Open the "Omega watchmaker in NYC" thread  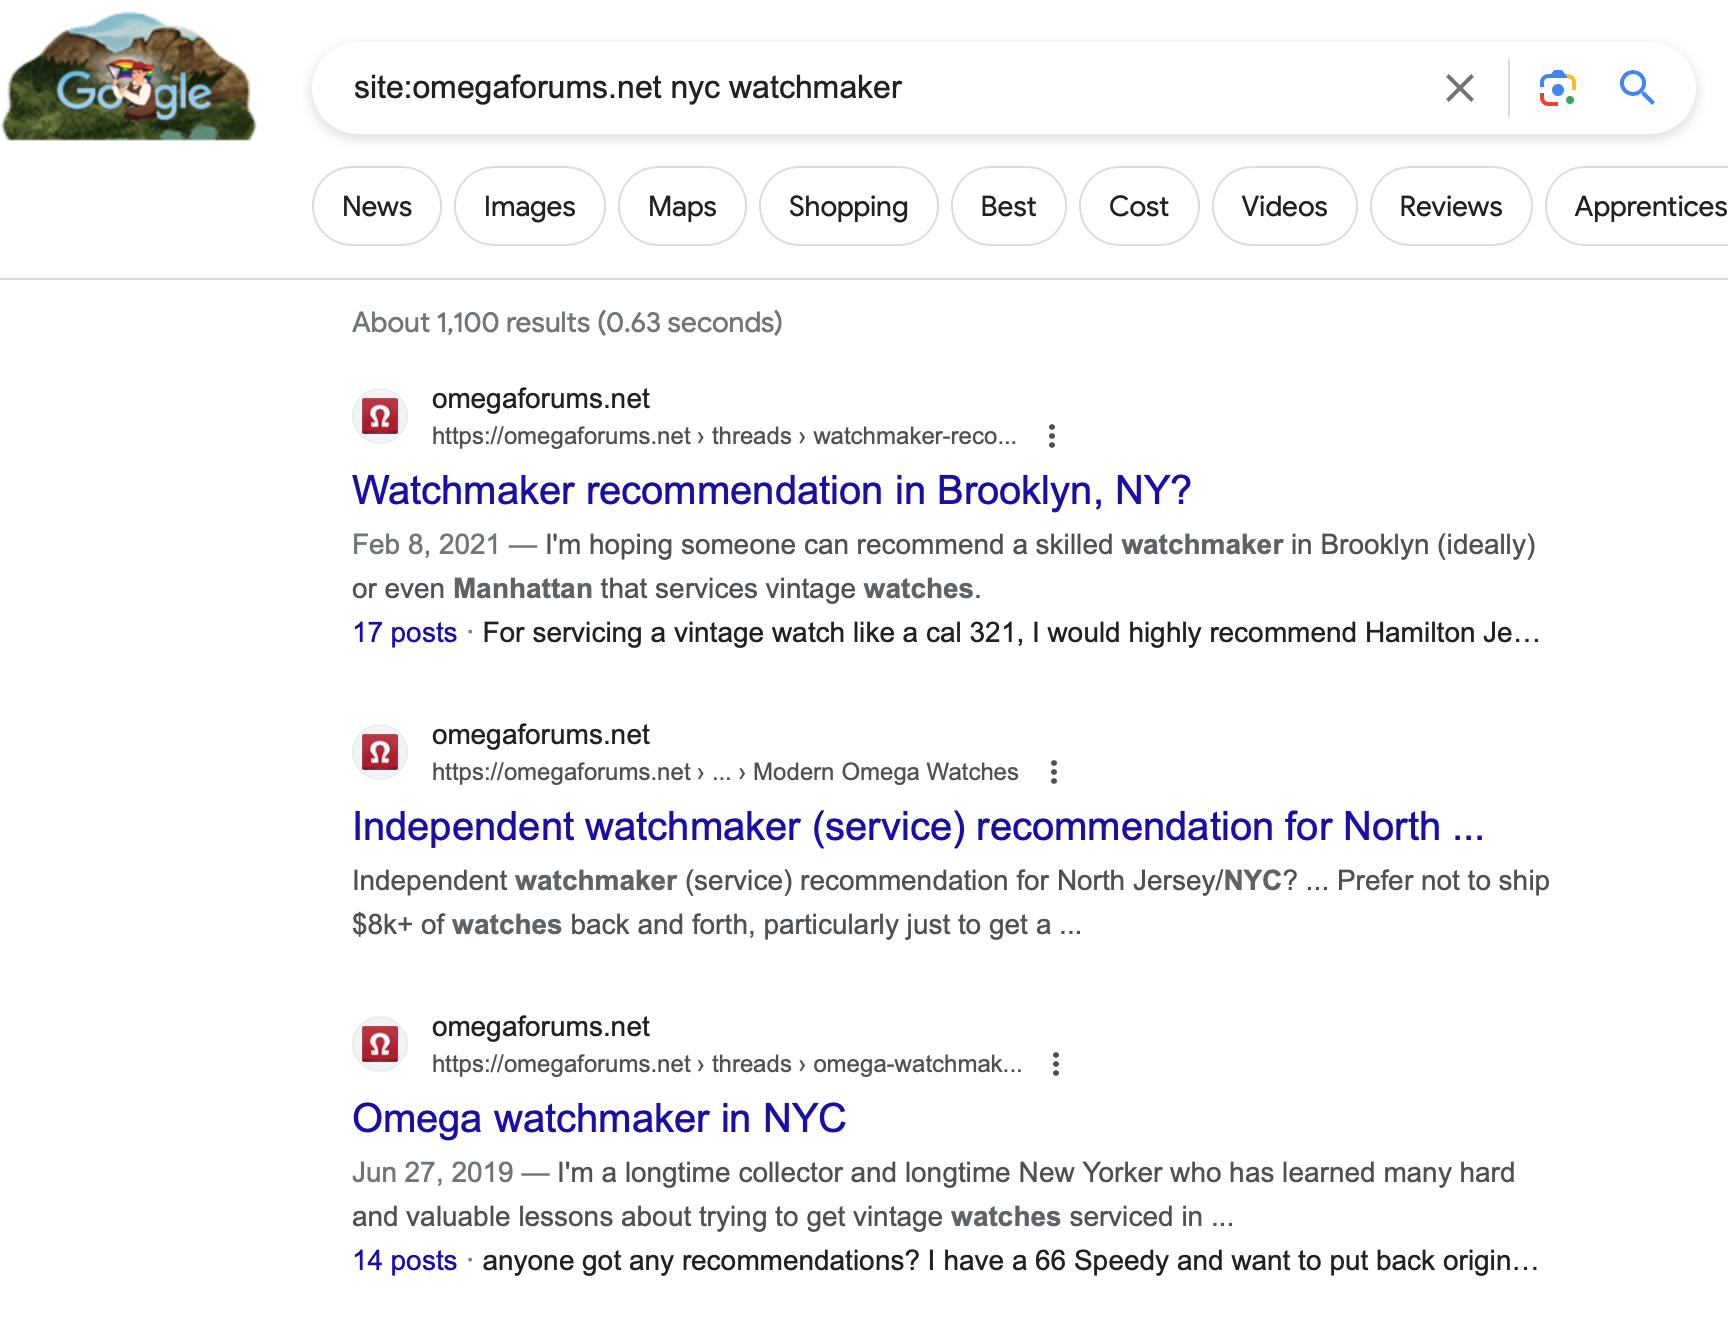(x=599, y=1119)
